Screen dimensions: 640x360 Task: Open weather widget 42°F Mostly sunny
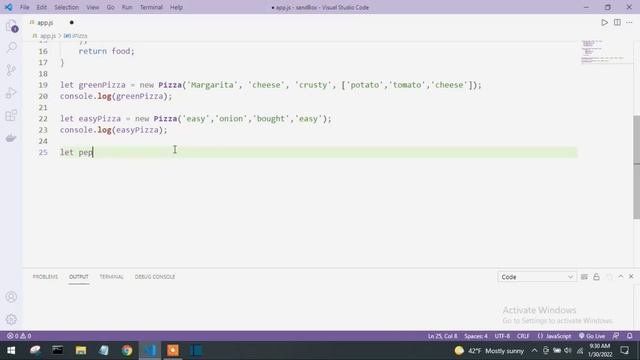pyautogui.click(x=489, y=351)
